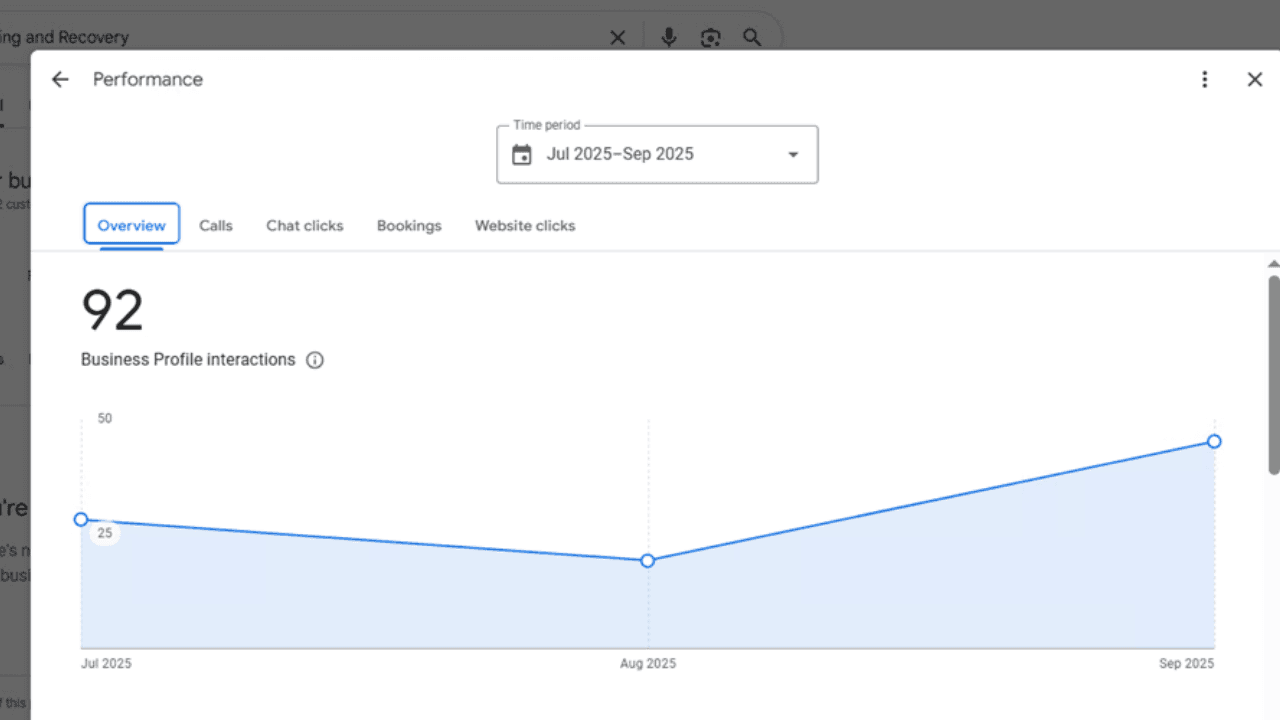Click the calendar icon in Time period

522,155
